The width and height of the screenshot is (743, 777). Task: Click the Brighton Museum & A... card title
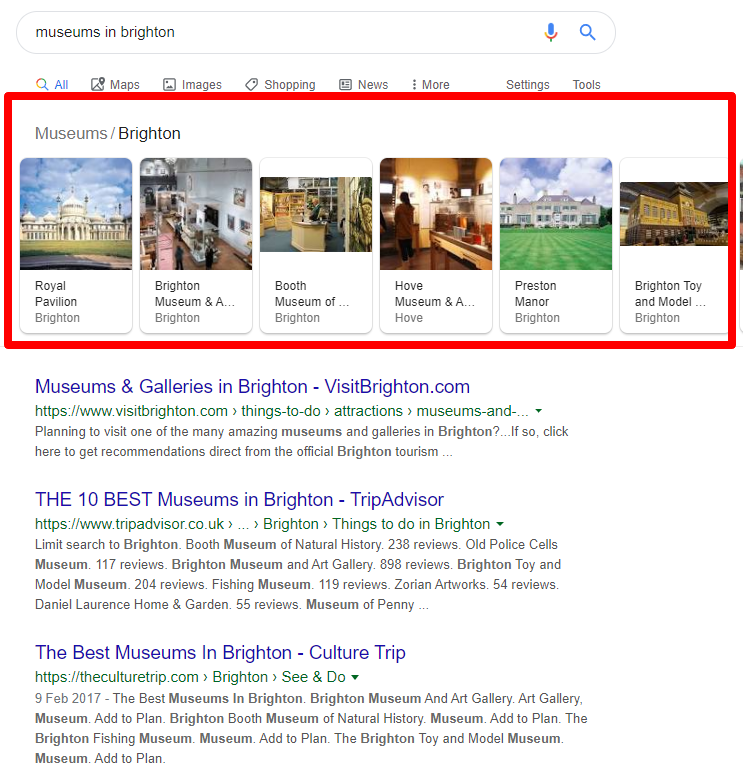195,294
